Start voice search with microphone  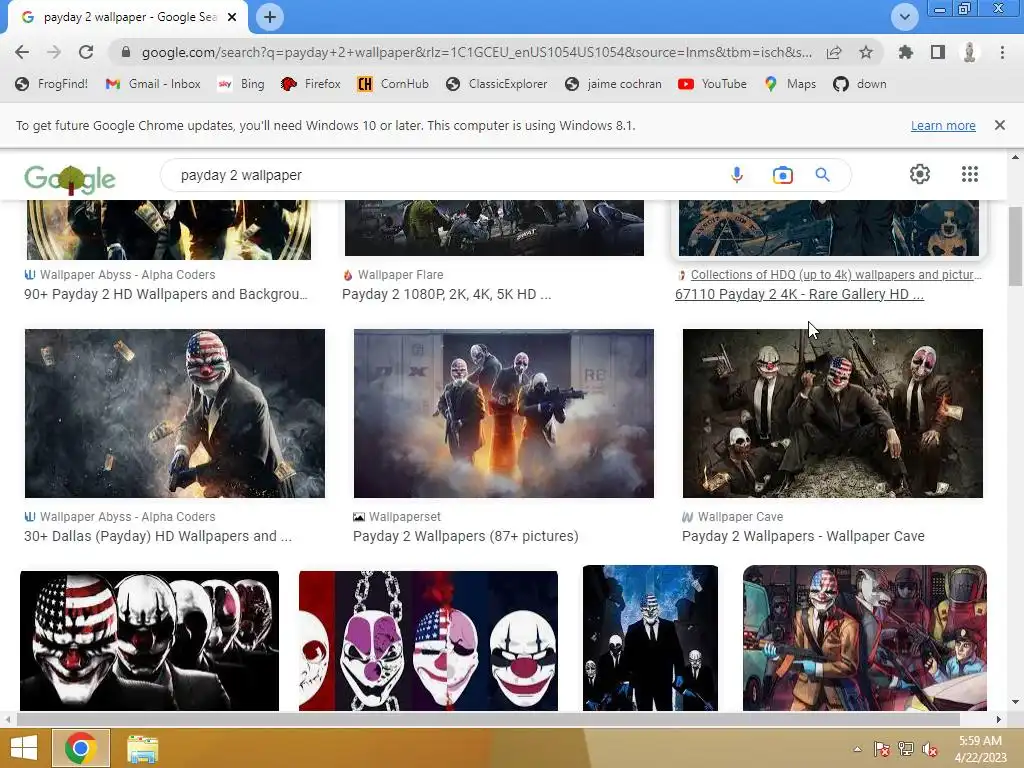pos(737,175)
